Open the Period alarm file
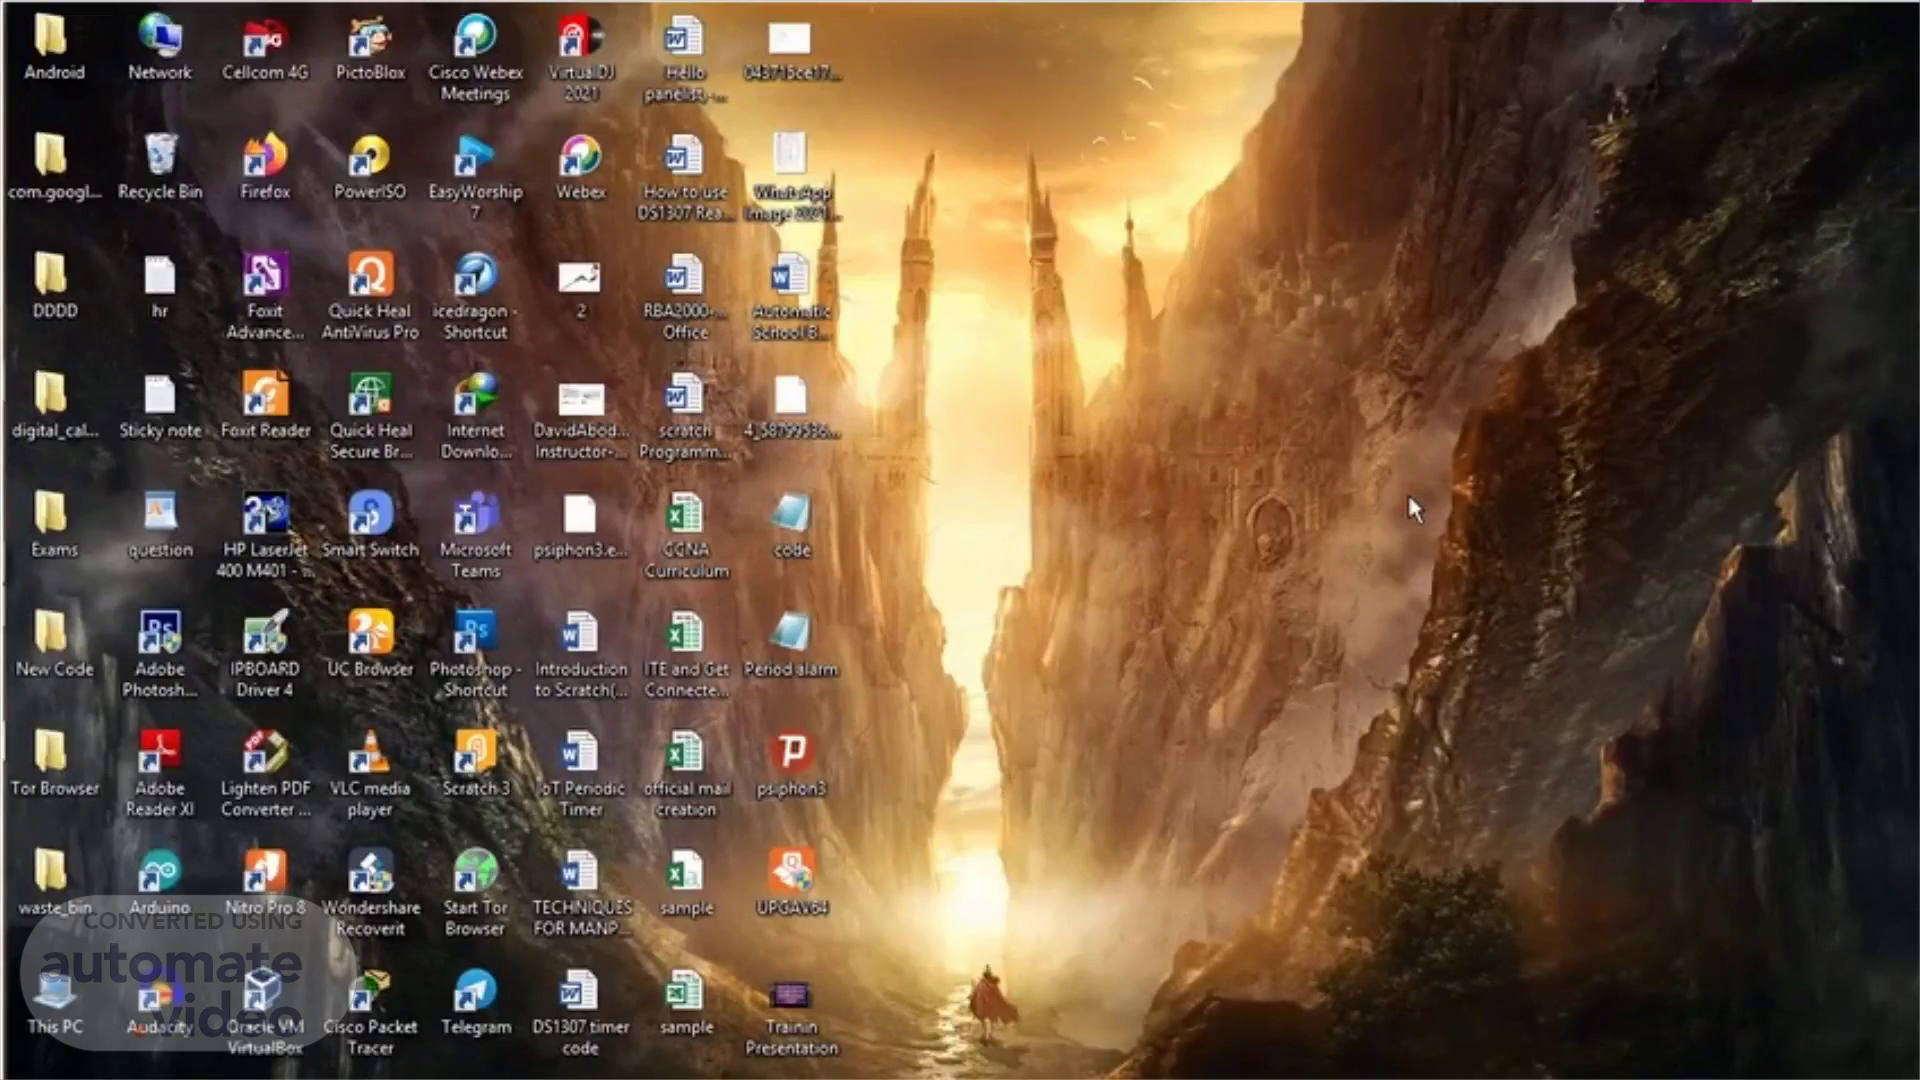This screenshot has height=1080, width=1920. coord(791,643)
